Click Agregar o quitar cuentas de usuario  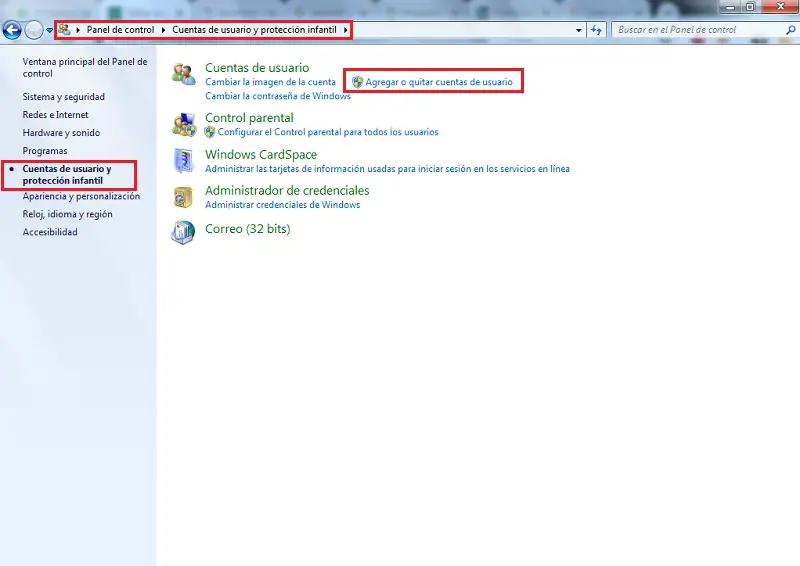(x=439, y=82)
